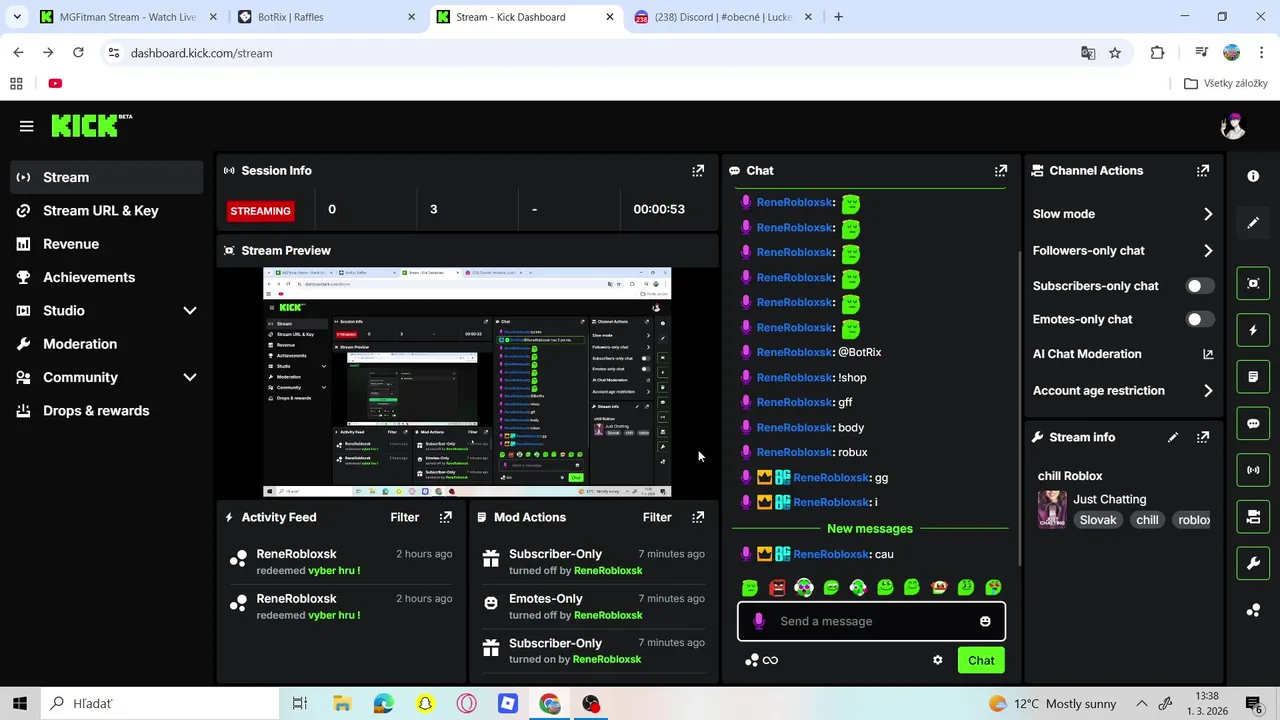Open chat settings gear icon
The image size is (1280, 720).
938,660
